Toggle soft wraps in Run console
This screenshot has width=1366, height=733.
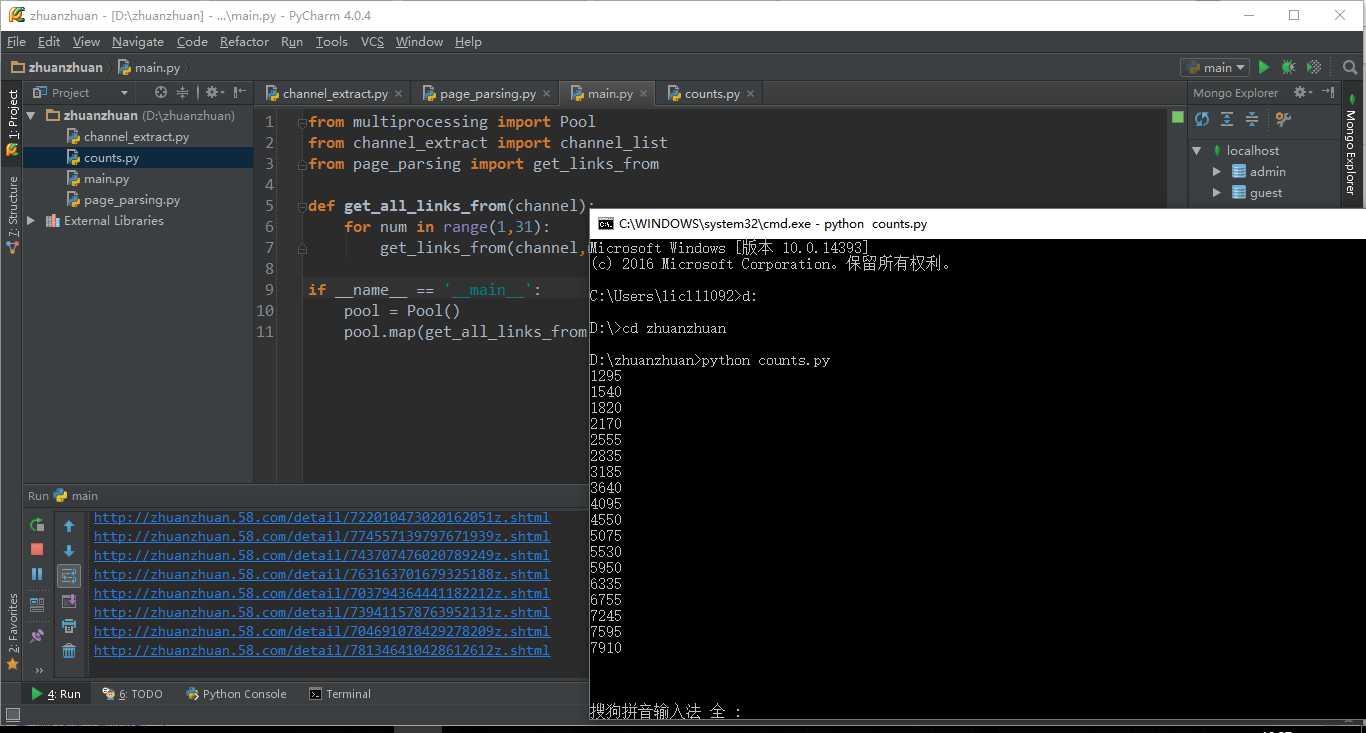pyautogui.click(x=69, y=575)
